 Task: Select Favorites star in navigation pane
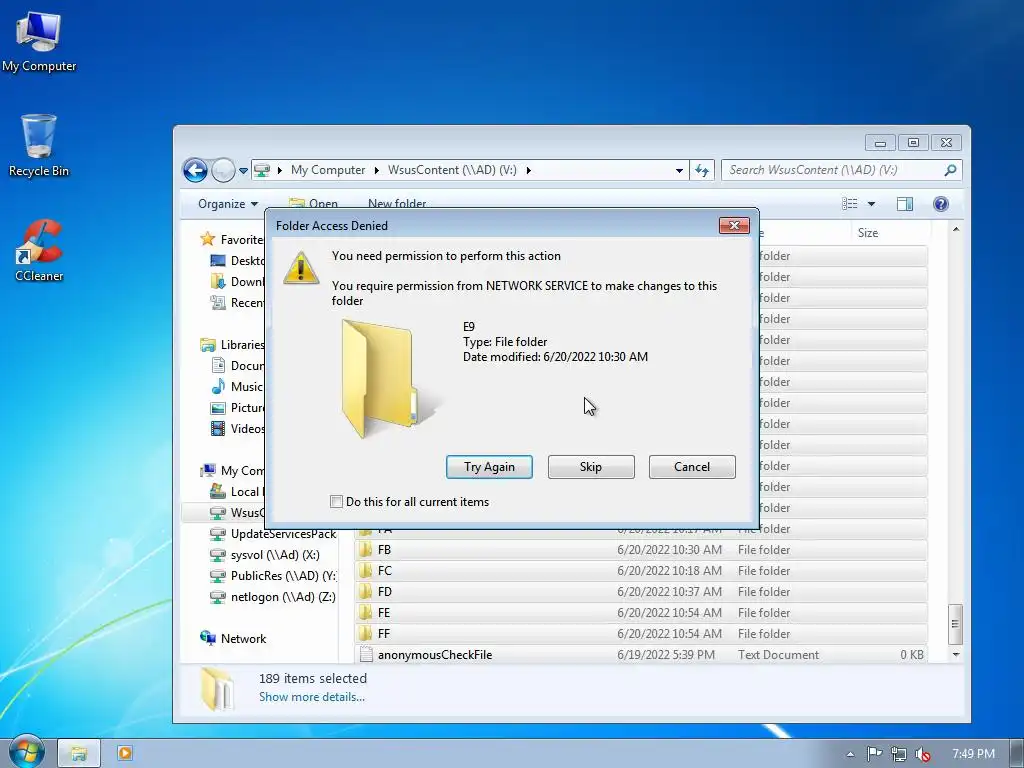click(x=208, y=239)
